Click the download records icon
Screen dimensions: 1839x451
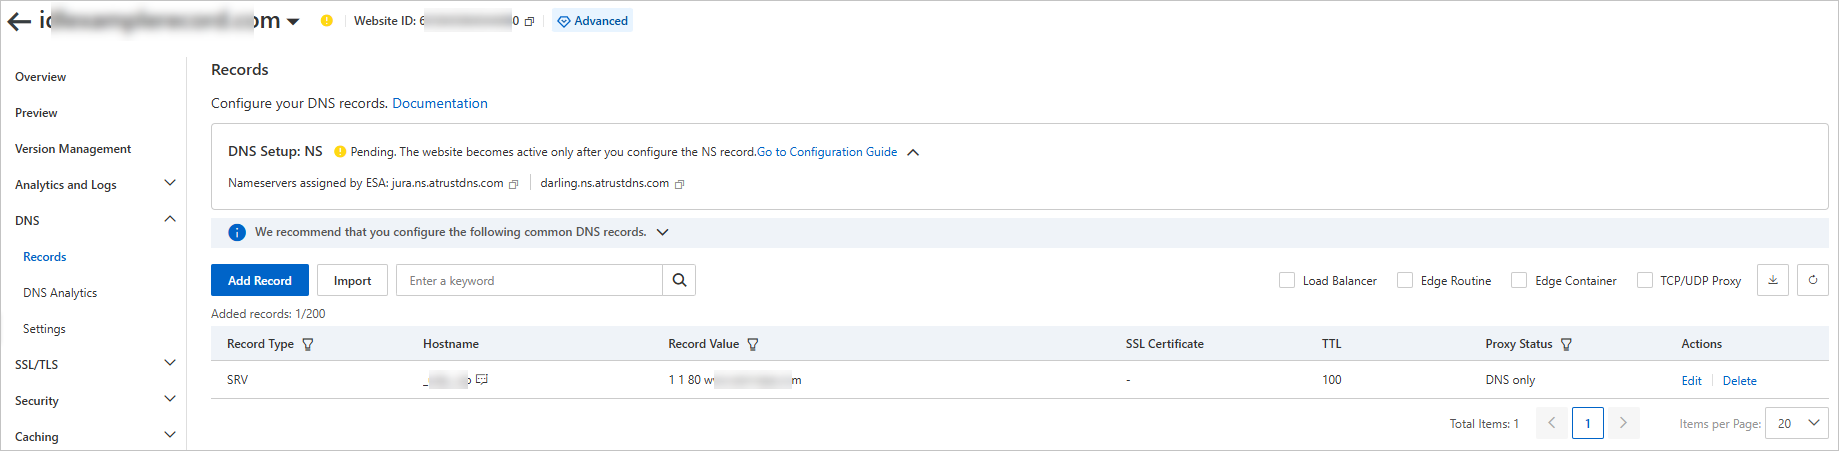click(1773, 280)
